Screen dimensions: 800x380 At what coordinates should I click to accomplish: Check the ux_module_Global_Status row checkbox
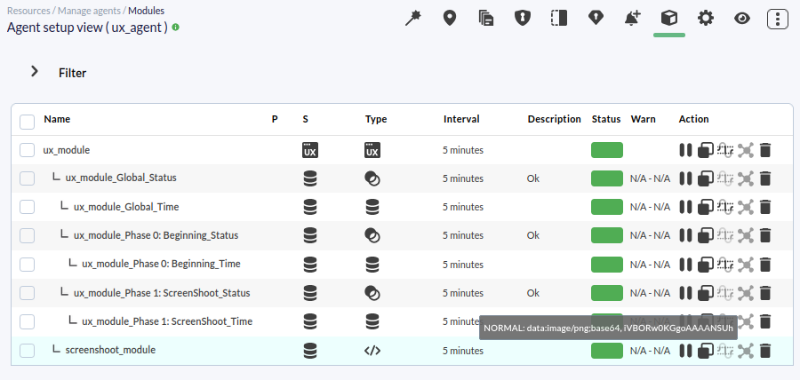click(27, 179)
